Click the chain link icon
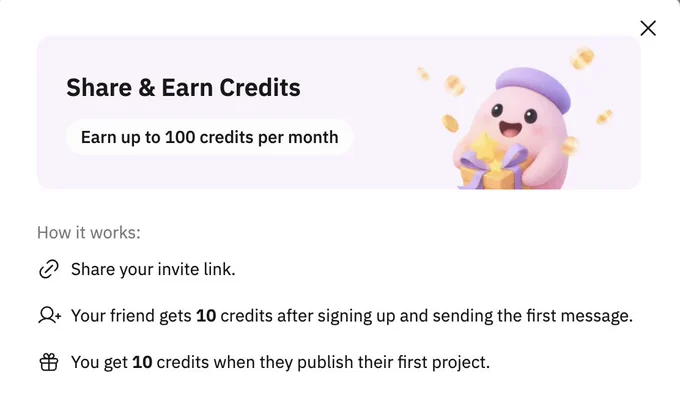The image size is (680, 401). pyautogui.click(x=49, y=269)
